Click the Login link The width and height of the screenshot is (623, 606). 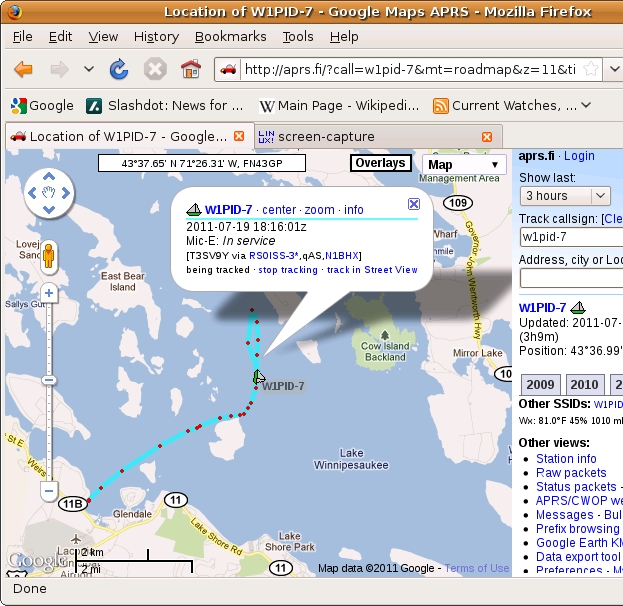tap(579, 156)
